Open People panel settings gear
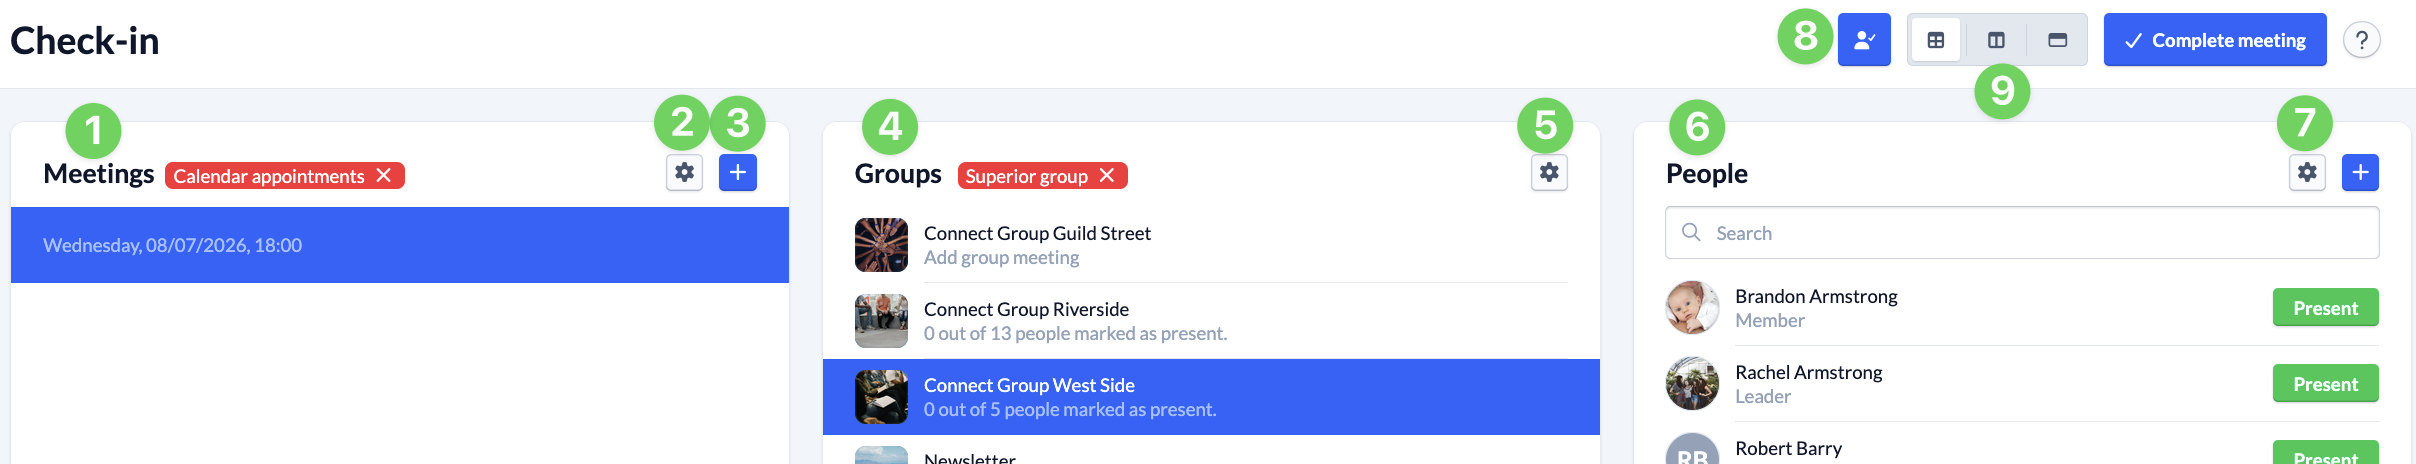2416x464 pixels. tap(2307, 172)
